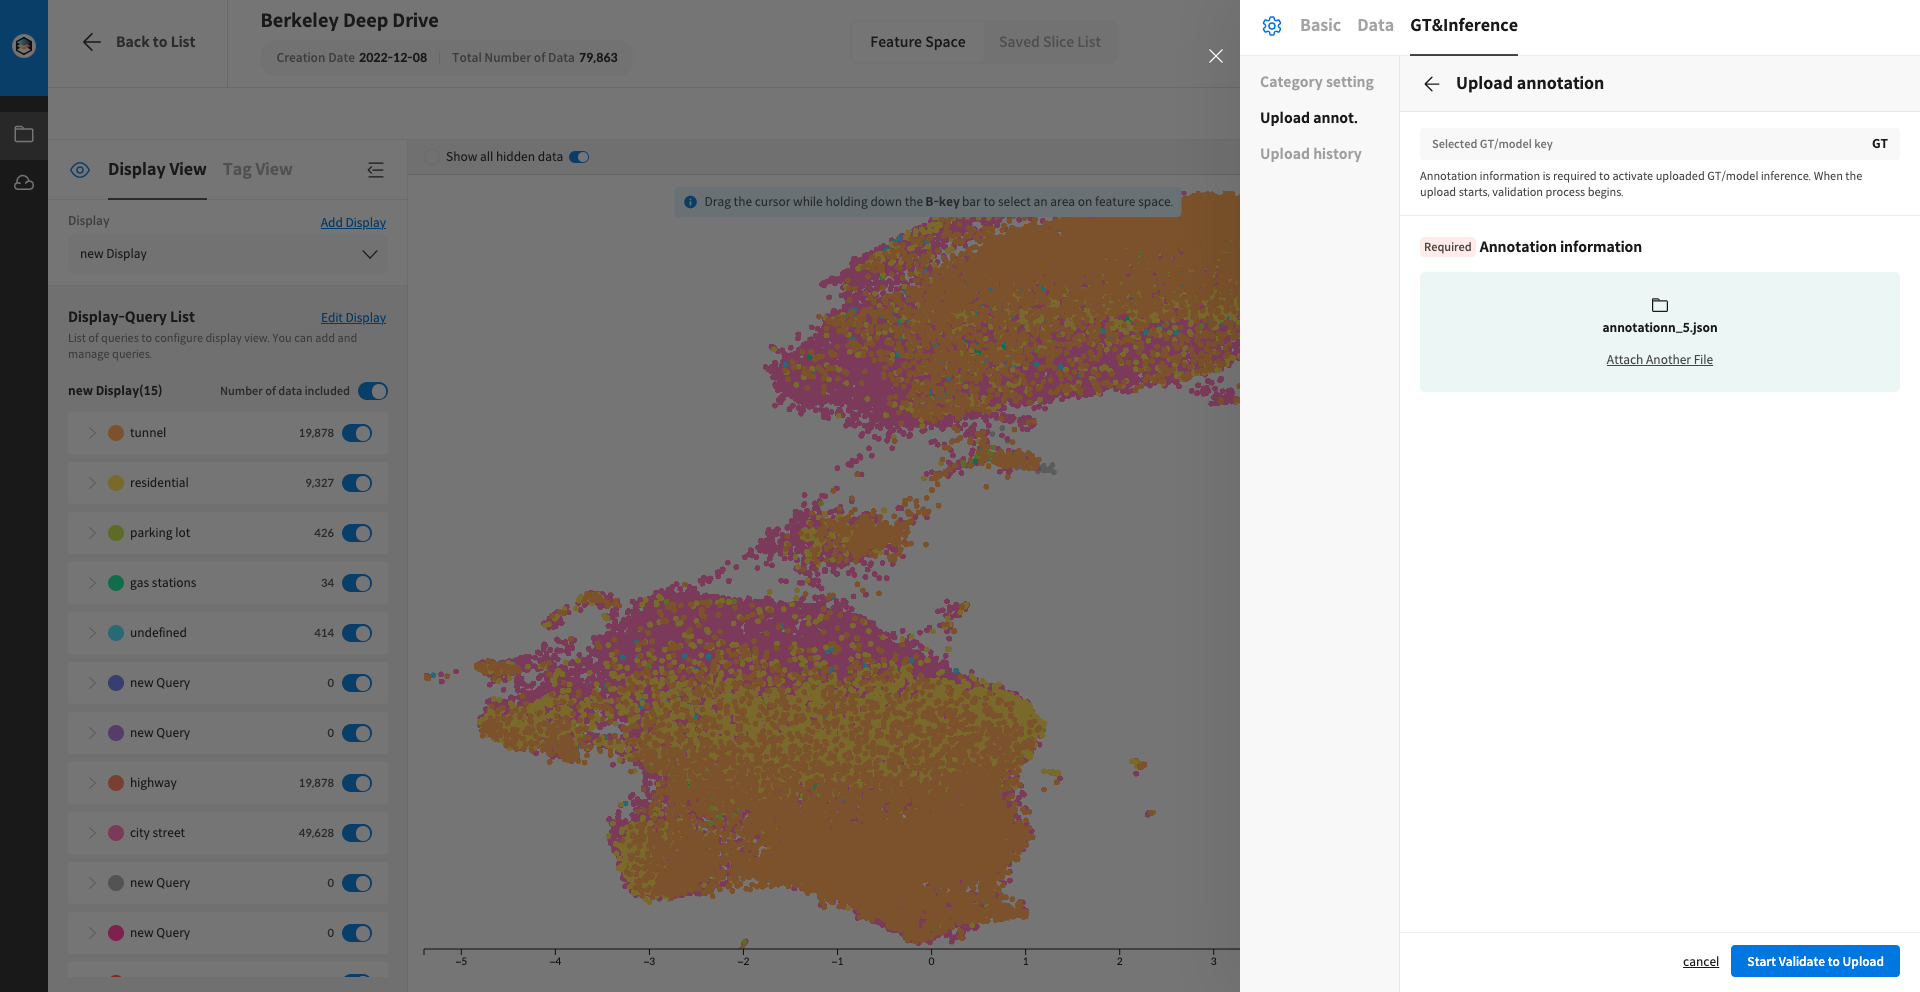Image resolution: width=1920 pixels, height=992 pixels.
Task: Click the eye icon beside Display View
Action: point(80,170)
